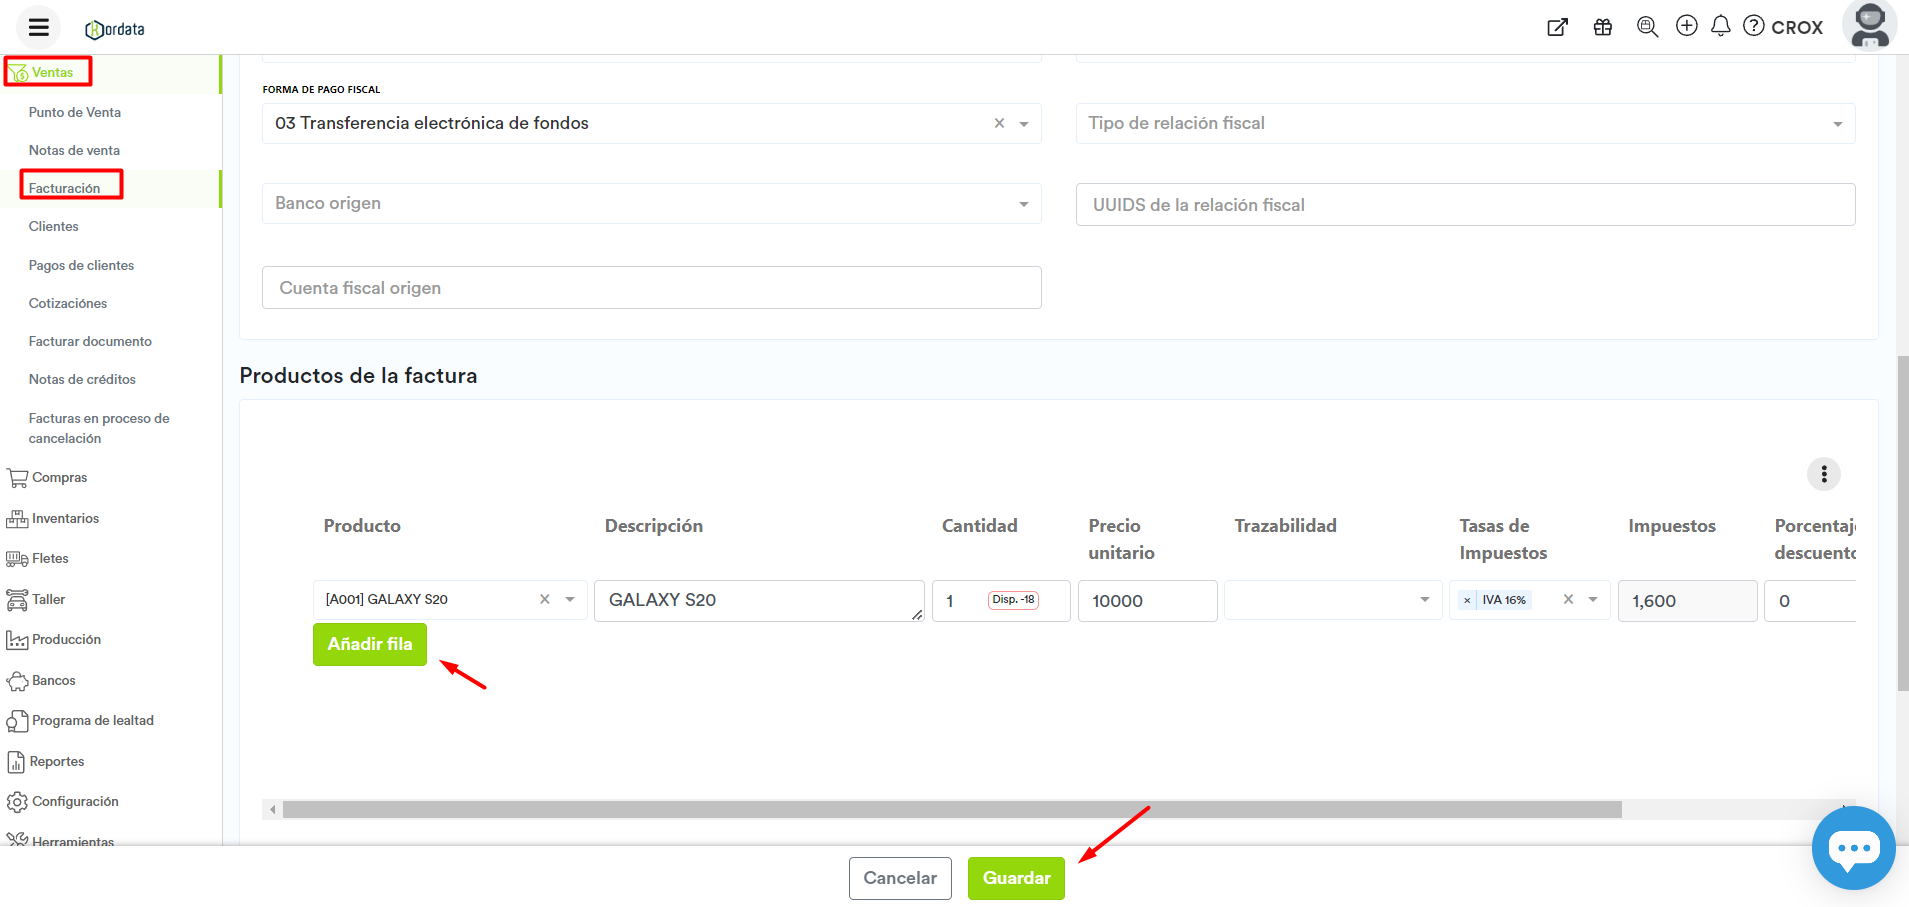Click the Guardar button
This screenshot has width=1909, height=907.
(x=1015, y=878)
